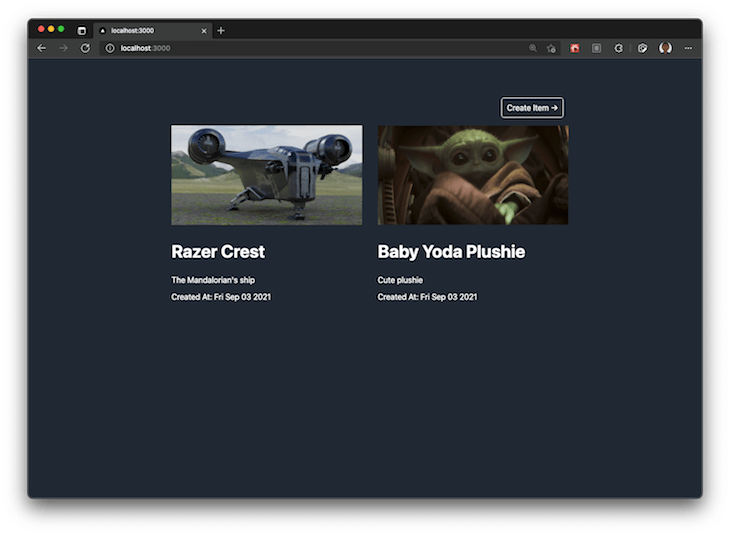Image resolution: width=730 pixels, height=535 pixels.
Task: Open the tab actions icon left of tab
Action: click(82, 31)
